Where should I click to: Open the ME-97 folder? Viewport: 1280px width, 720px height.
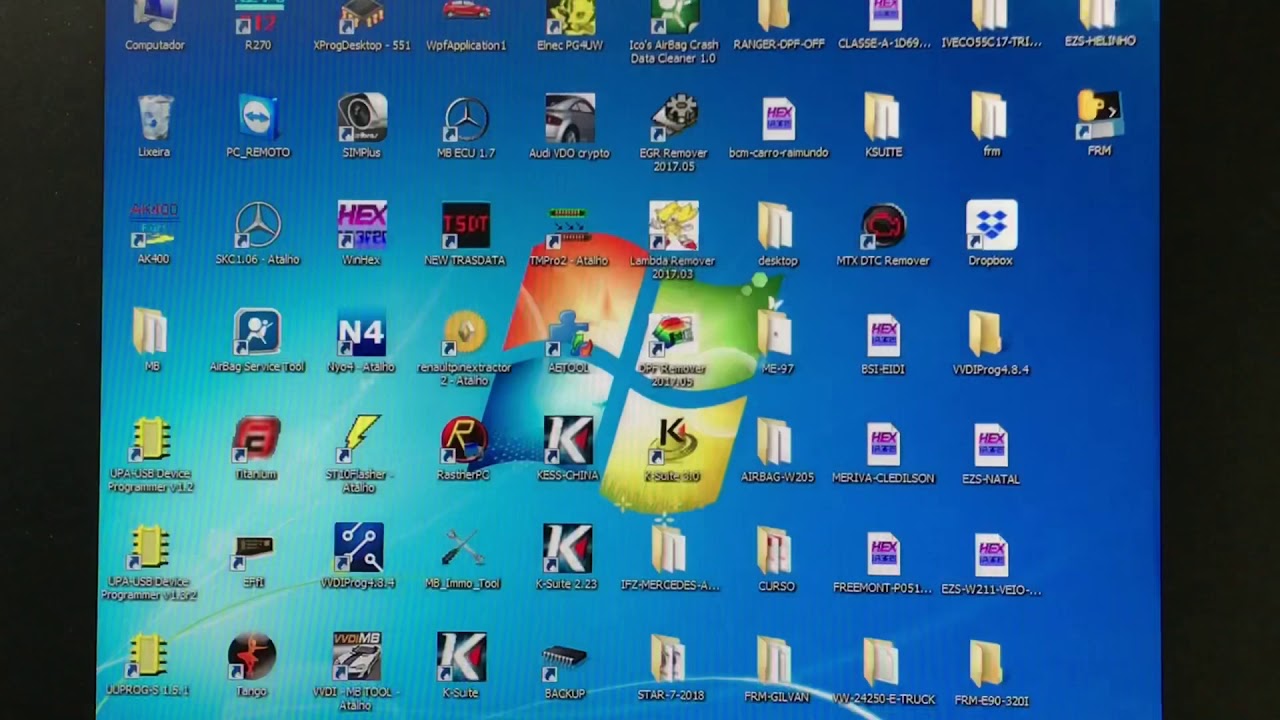[x=777, y=343]
